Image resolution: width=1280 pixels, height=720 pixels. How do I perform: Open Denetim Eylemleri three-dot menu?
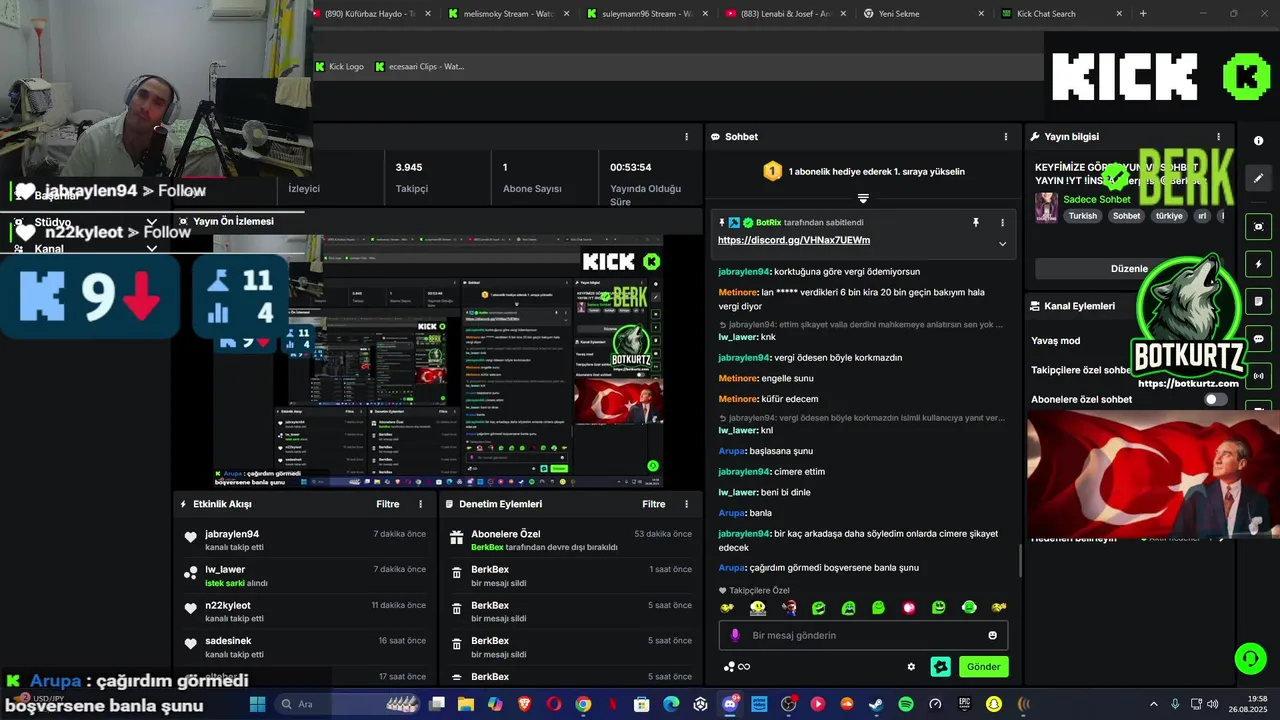(686, 504)
